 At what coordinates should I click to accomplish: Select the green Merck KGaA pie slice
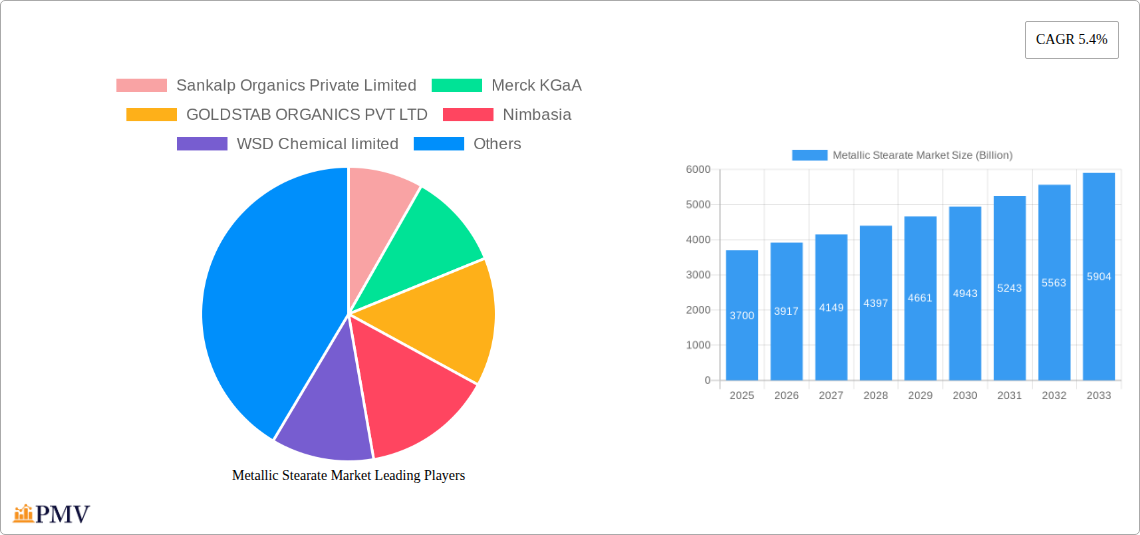[429, 251]
